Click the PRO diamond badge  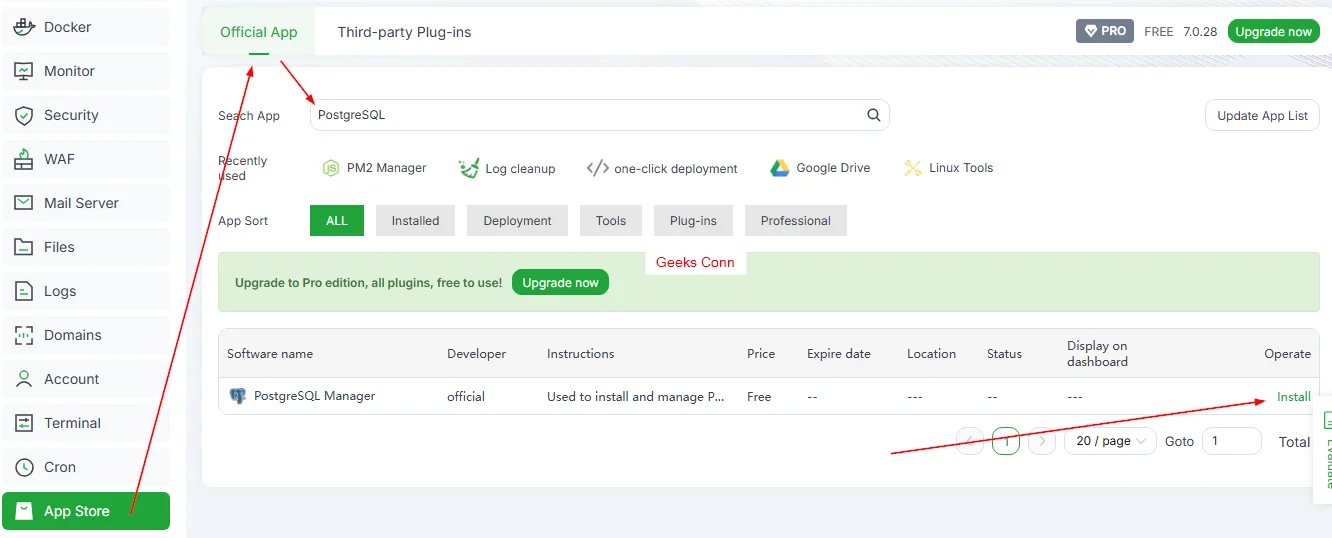1105,31
